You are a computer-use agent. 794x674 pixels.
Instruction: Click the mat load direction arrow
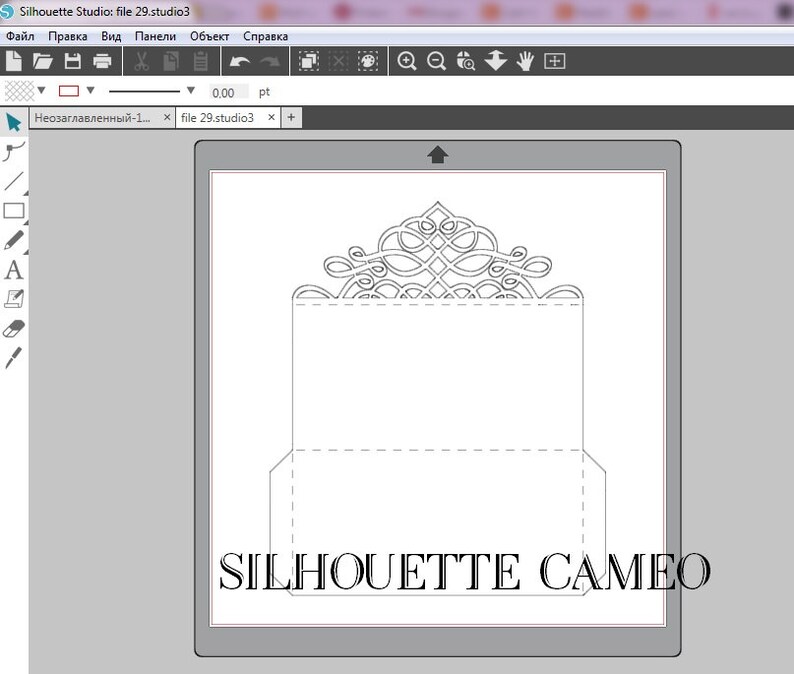coord(438,154)
